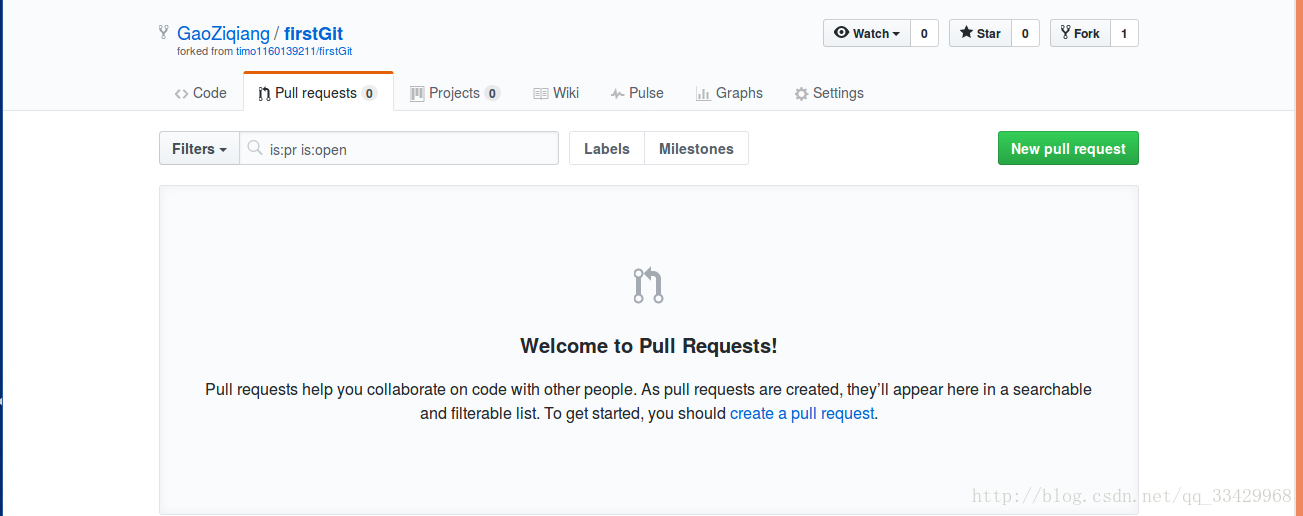Click the large pull request icon
The height and width of the screenshot is (516, 1303).
(648, 285)
